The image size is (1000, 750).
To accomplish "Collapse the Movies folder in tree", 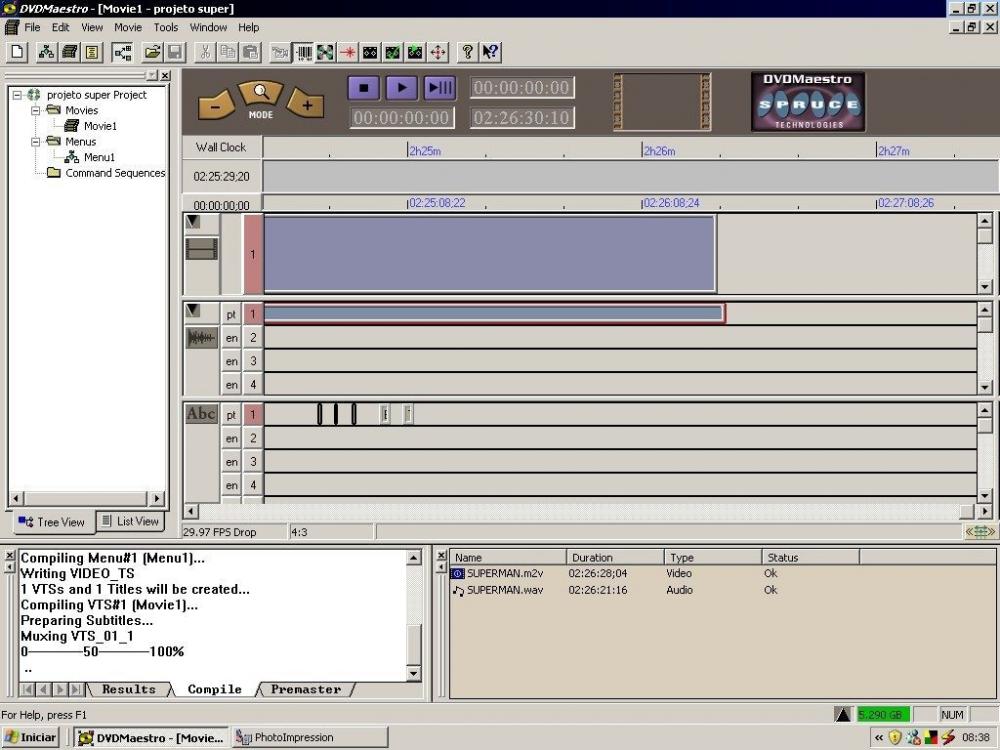I will coord(35,110).
